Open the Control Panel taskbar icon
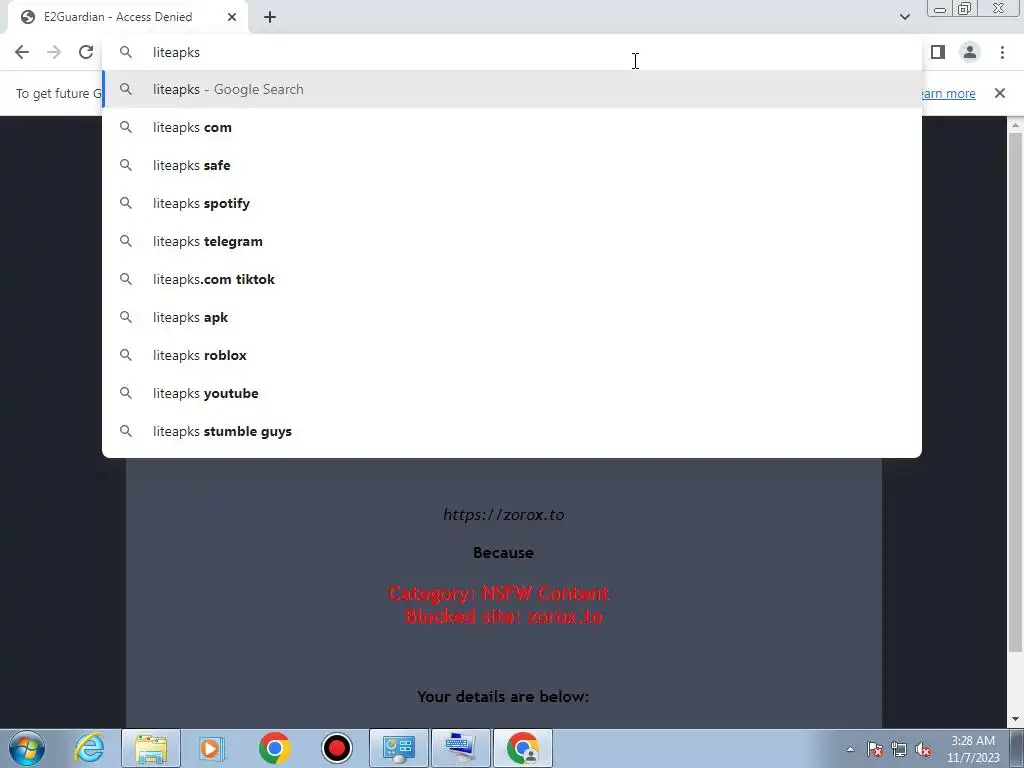The image size is (1024, 768). [399, 748]
